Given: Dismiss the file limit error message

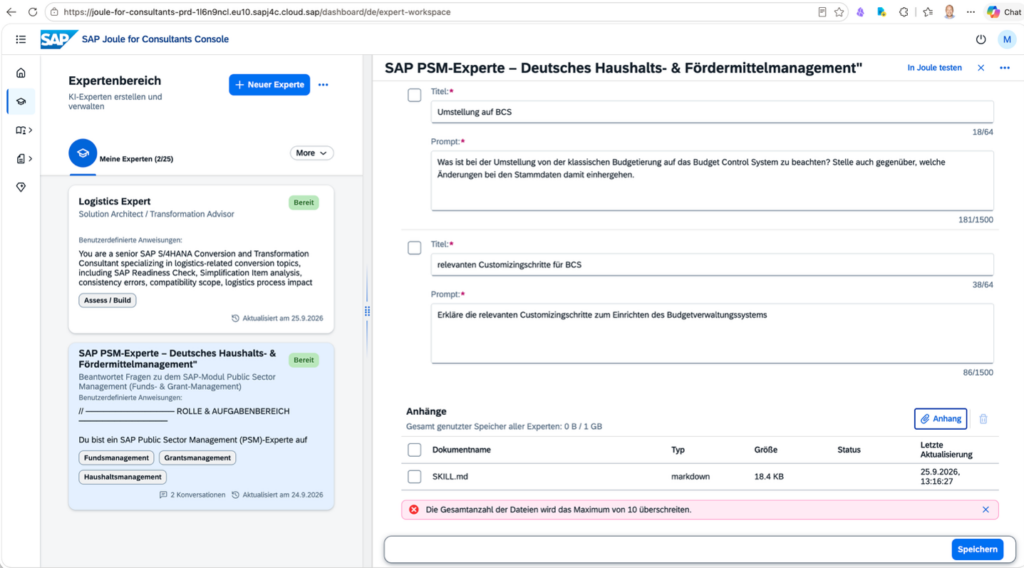Looking at the screenshot, I should click(x=985, y=510).
